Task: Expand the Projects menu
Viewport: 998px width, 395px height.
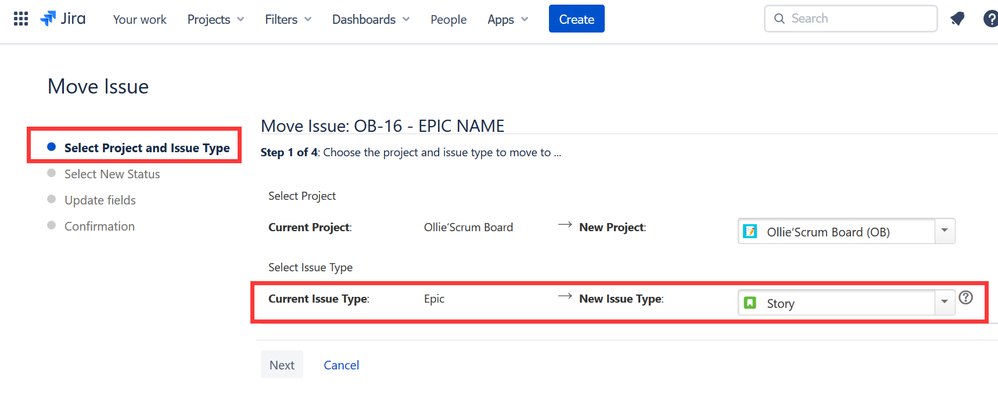Action: click(x=216, y=20)
